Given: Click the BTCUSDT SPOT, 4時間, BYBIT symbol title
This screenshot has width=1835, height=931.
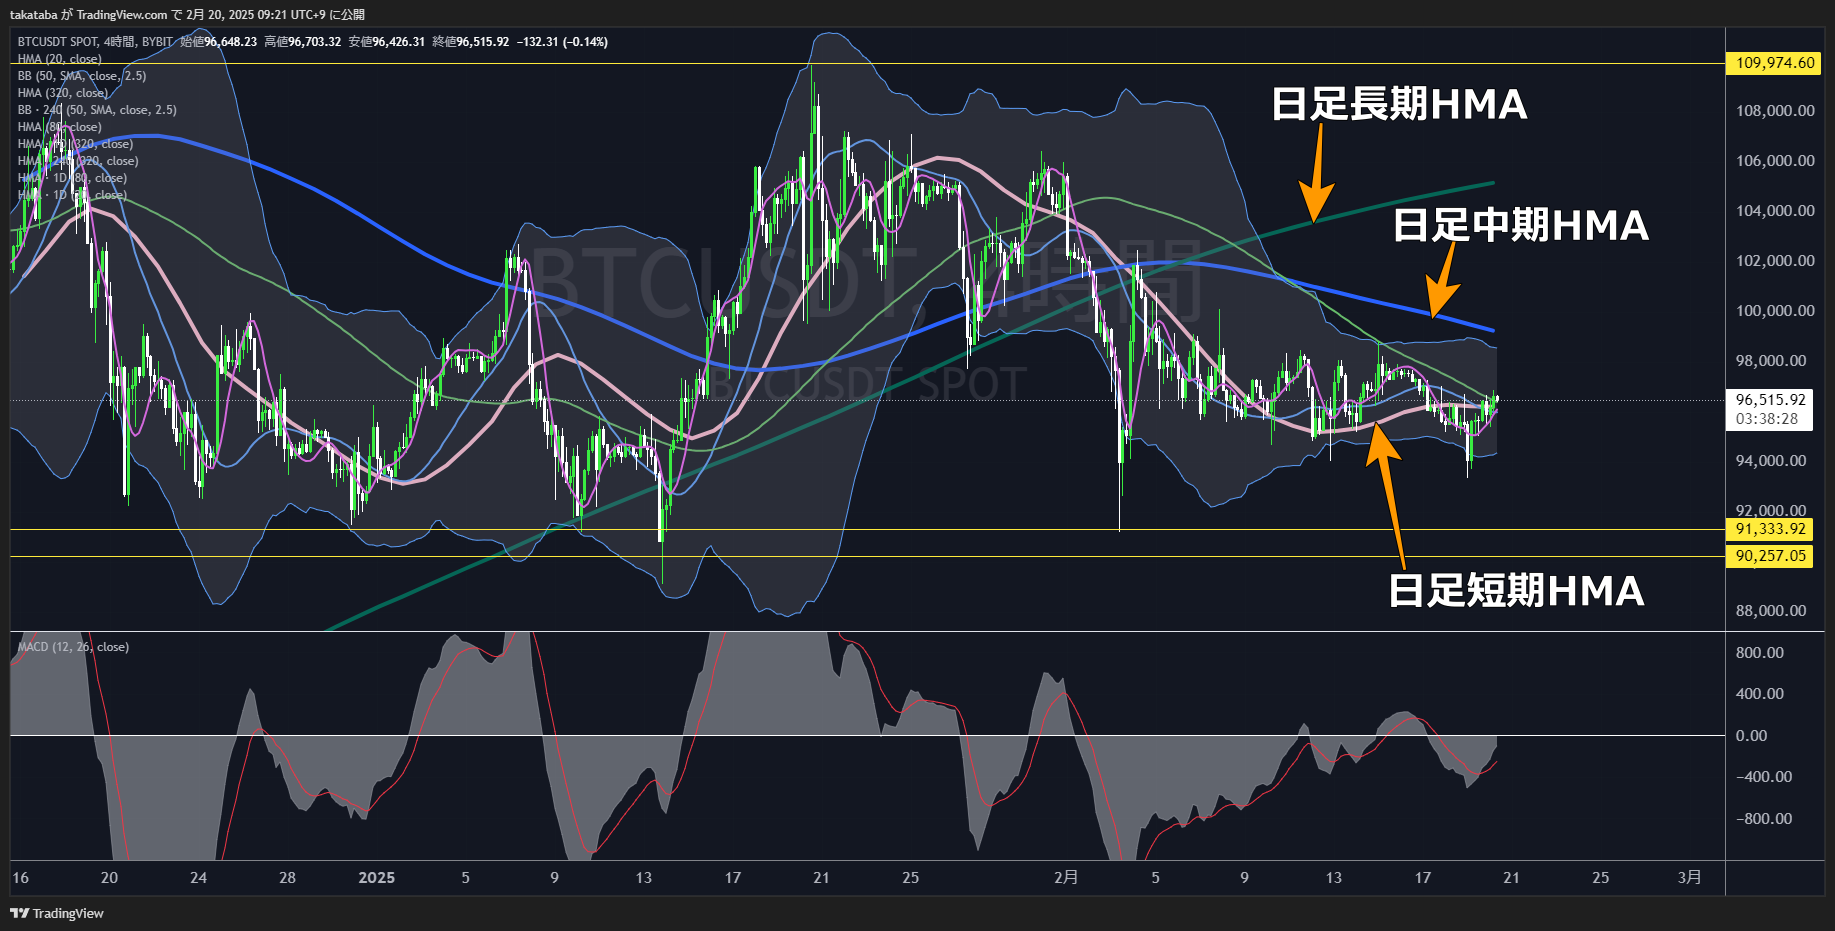Looking at the screenshot, I should 95,42.
